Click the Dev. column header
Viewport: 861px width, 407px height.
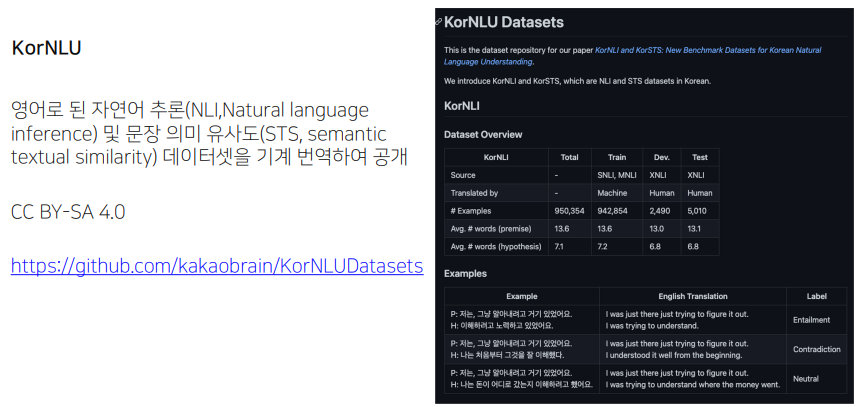click(x=660, y=157)
